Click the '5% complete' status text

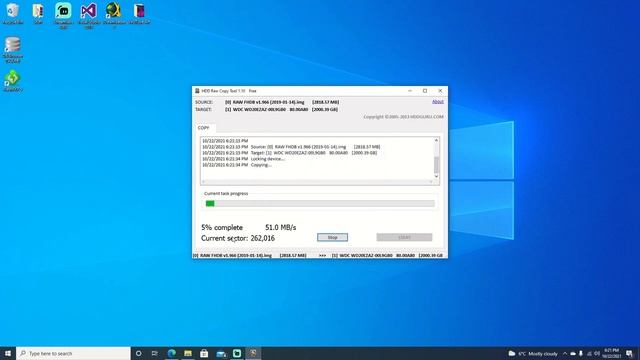pos(222,227)
